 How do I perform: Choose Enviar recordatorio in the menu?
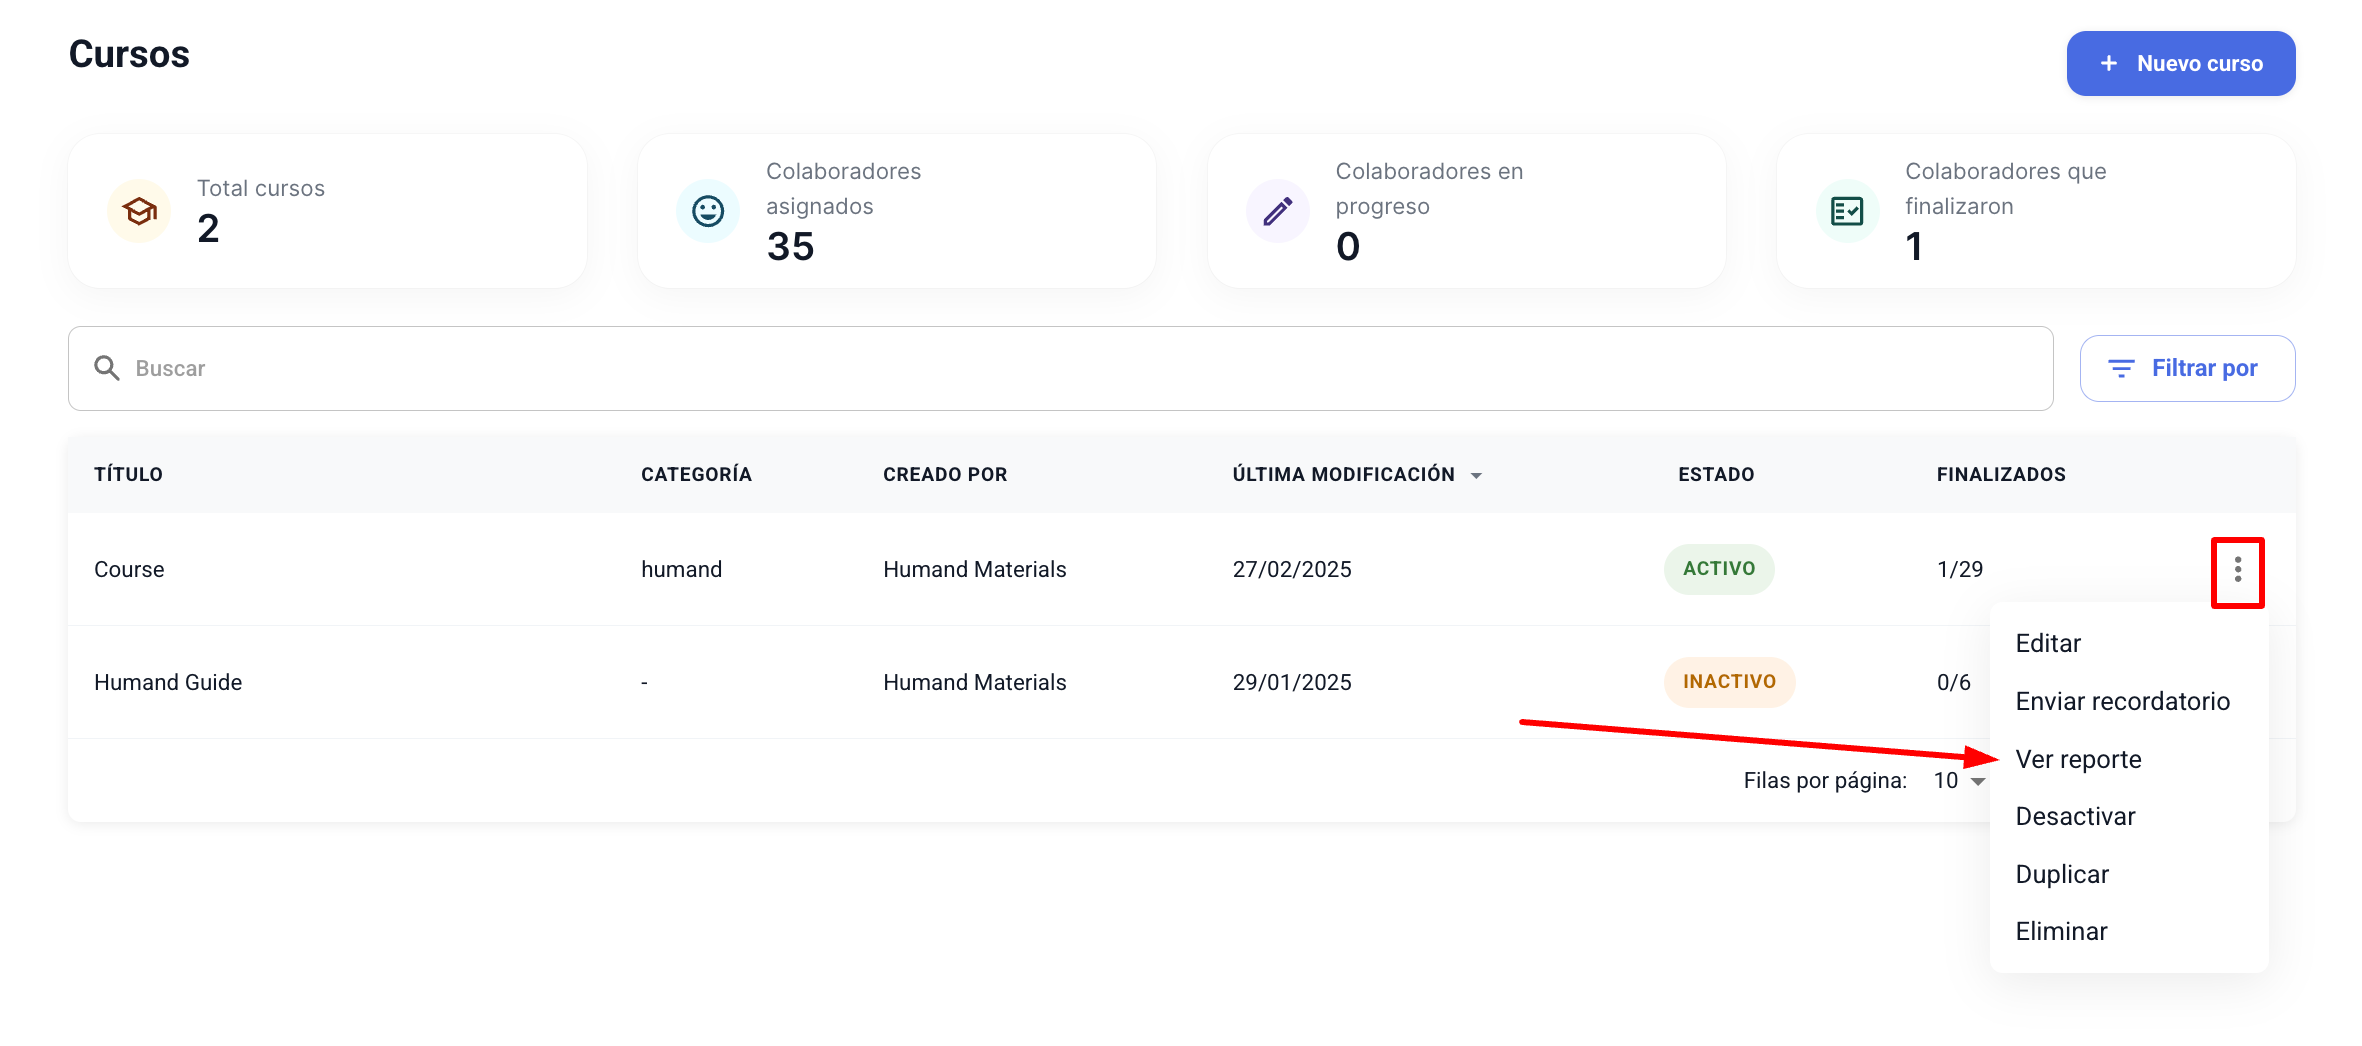point(2122,701)
